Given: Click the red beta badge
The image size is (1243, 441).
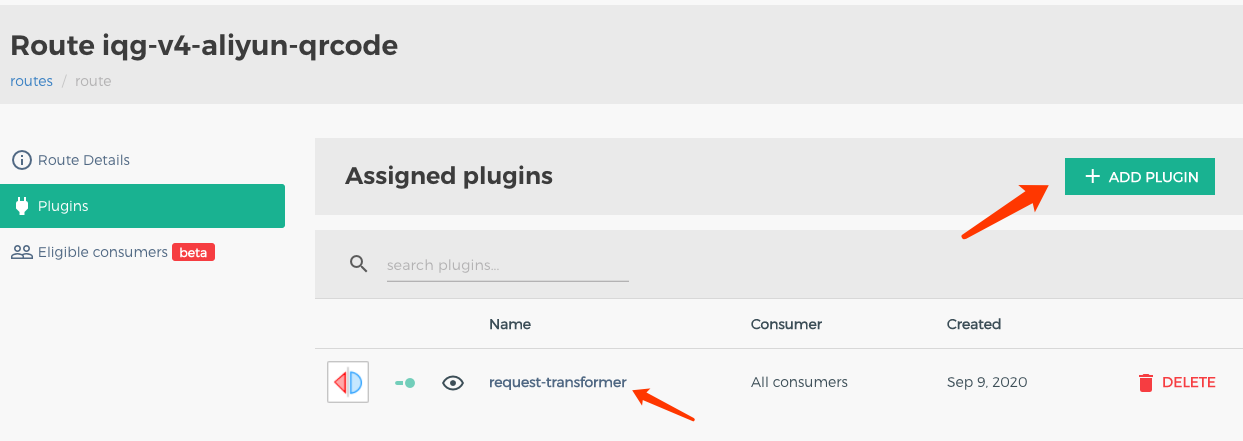Looking at the screenshot, I should pos(193,252).
